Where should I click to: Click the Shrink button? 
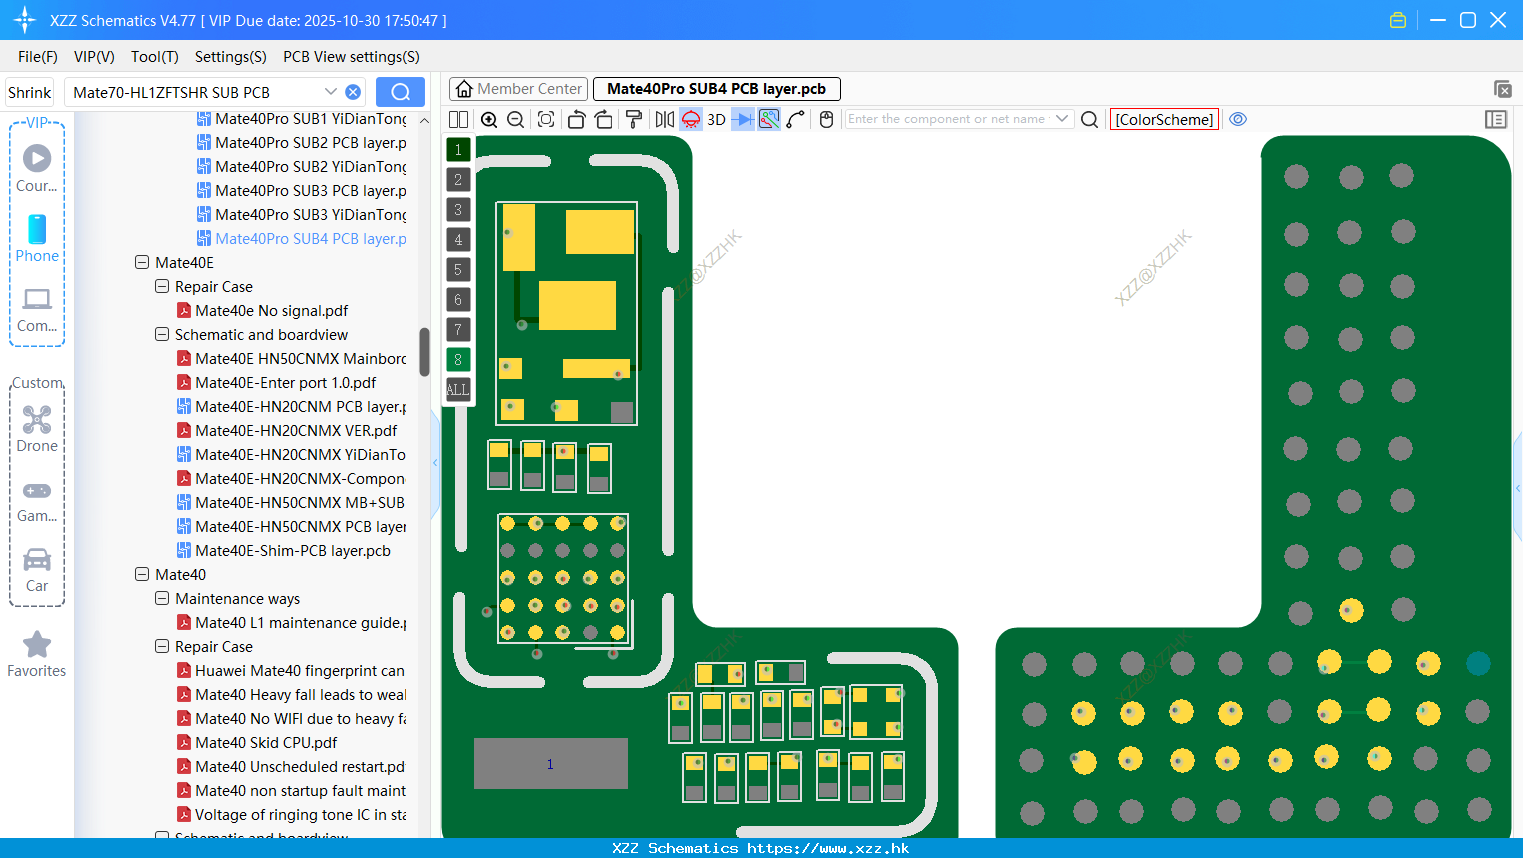(x=30, y=92)
